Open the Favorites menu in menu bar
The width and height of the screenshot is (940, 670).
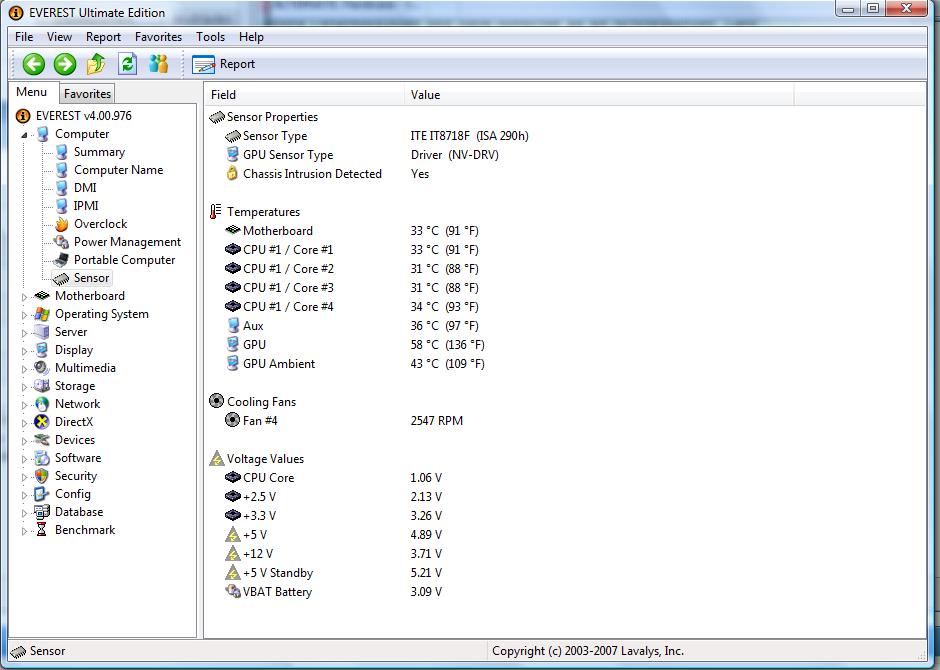click(x=158, y=37)
